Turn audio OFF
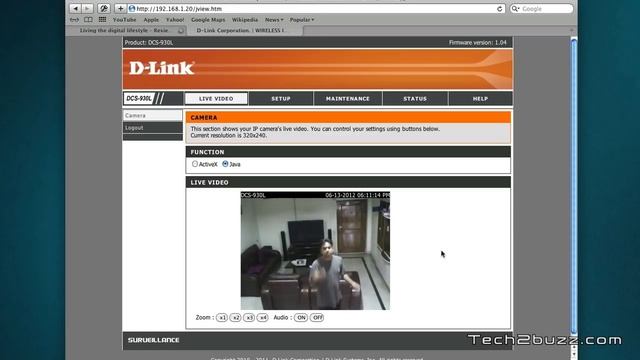This screenshot has width=640, height=360. (317, 318)
